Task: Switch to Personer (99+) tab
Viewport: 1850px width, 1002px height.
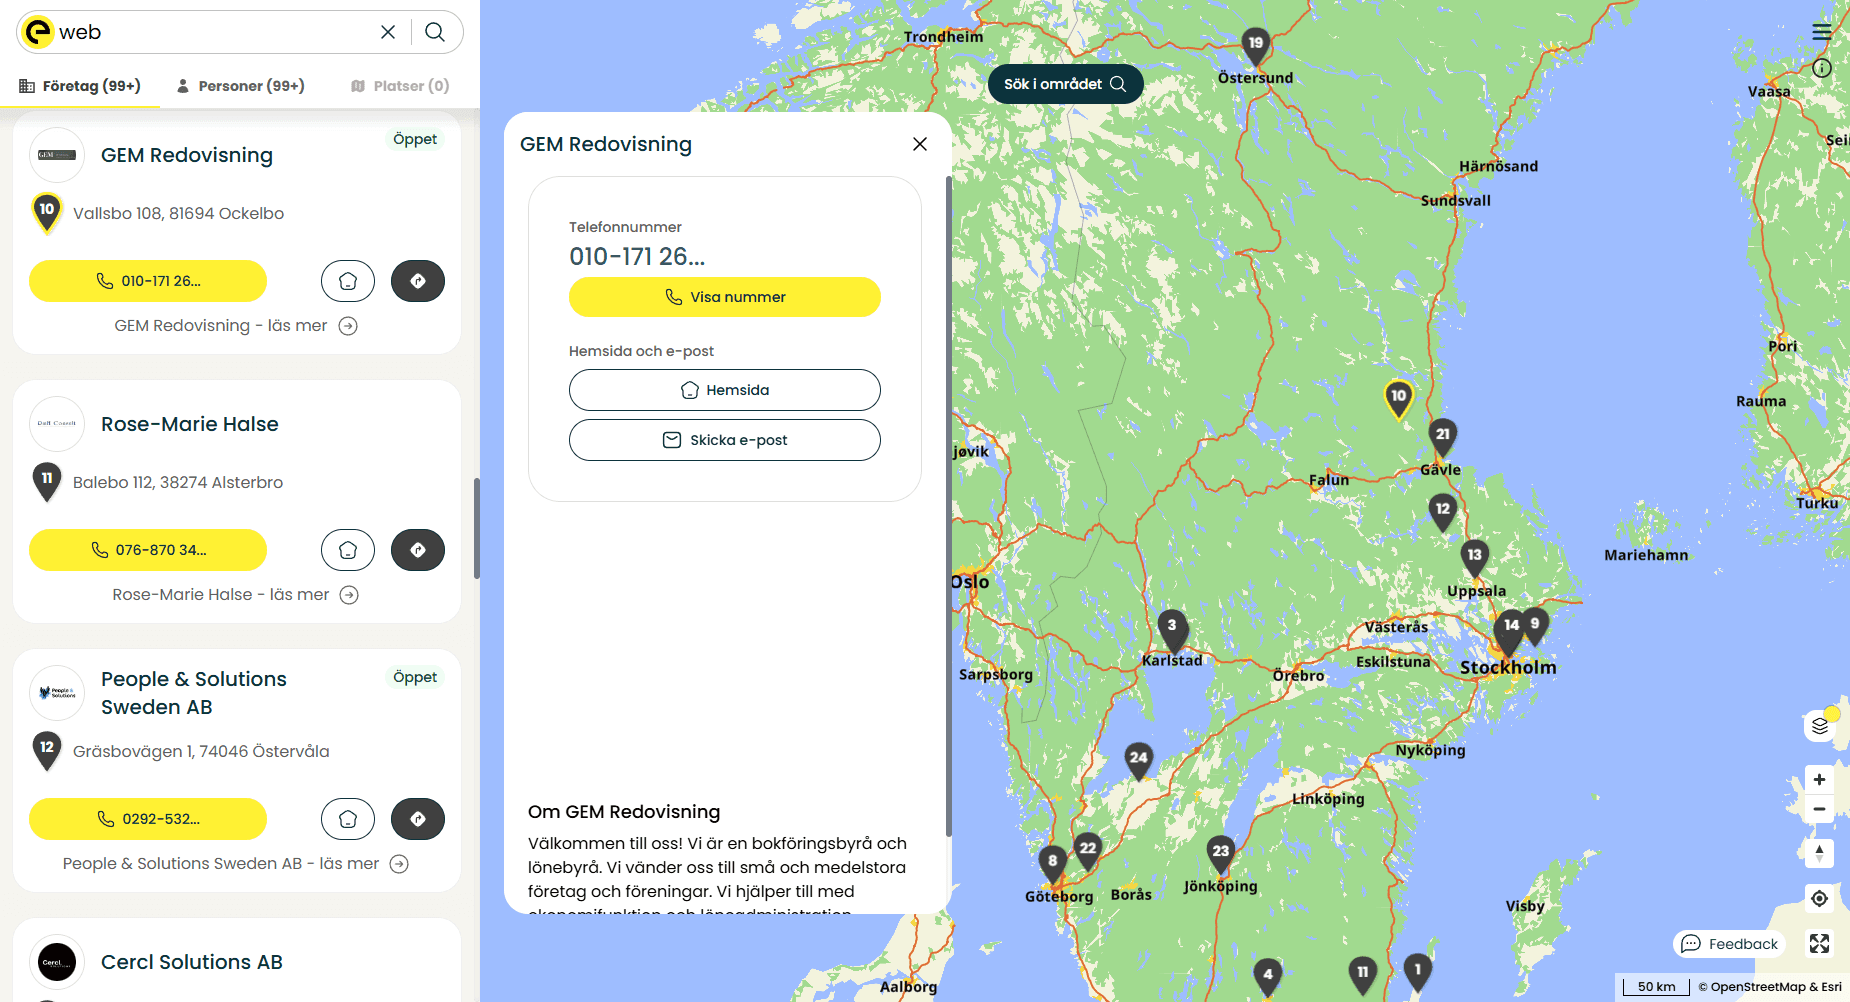Action: click(240, 86)
